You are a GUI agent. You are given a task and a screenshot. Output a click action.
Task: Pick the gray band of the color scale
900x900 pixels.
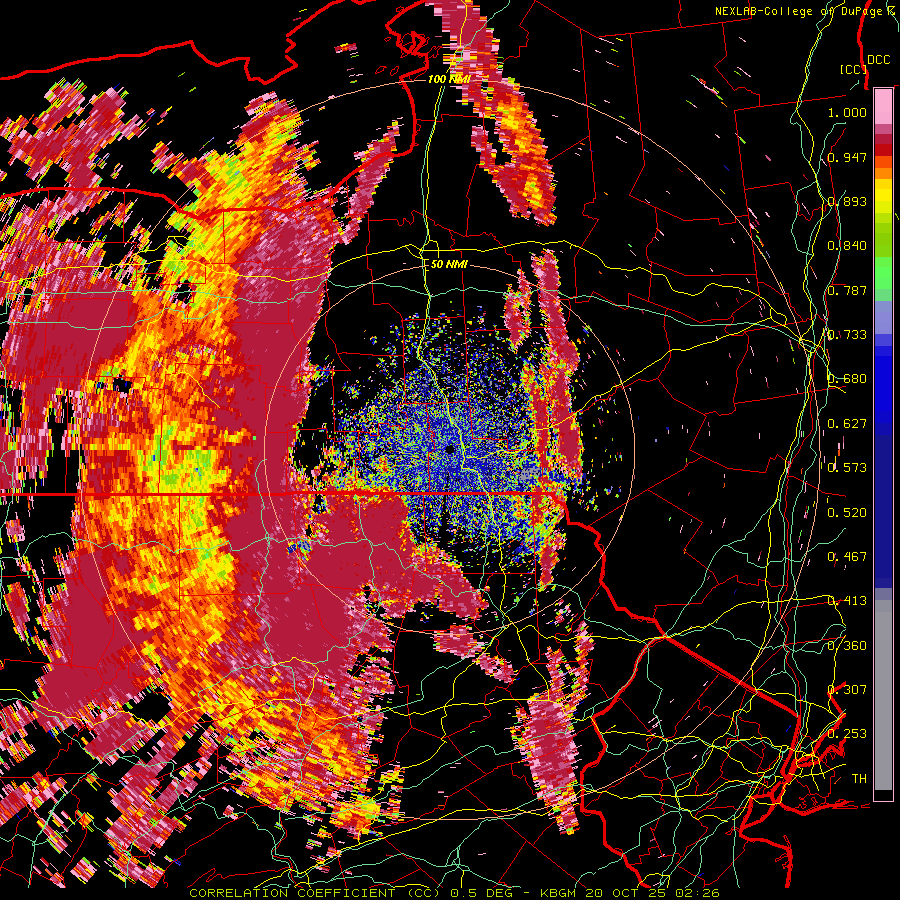[x=883, y=695]
